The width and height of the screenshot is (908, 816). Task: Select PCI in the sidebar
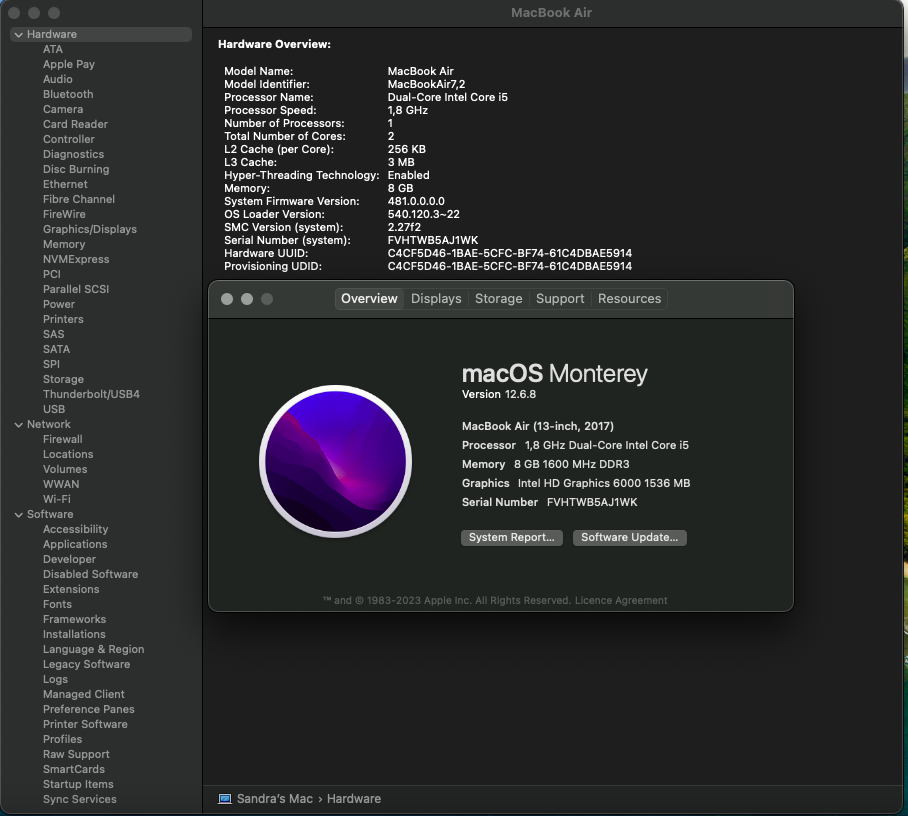(52, 275)
